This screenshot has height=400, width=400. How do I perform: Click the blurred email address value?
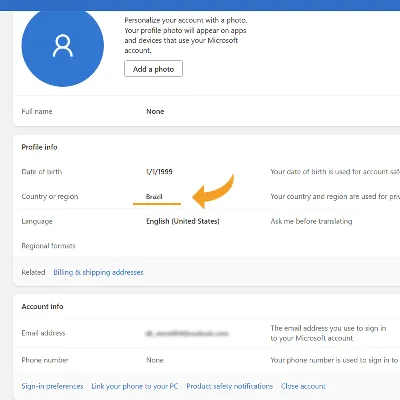coord(187,333)
